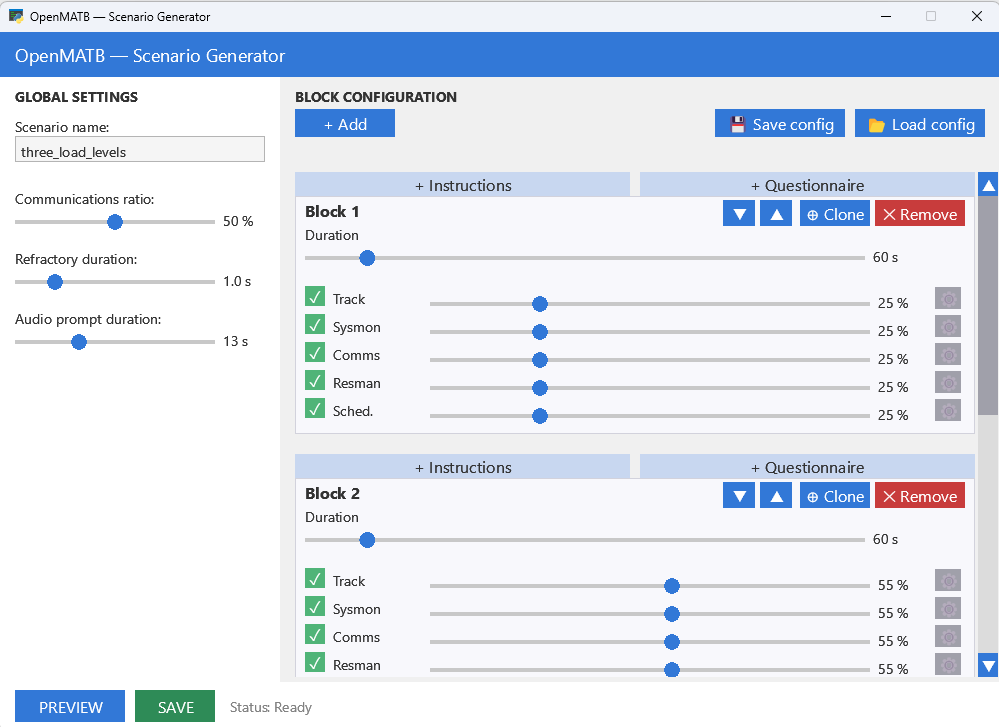Open Resman settings gear in Block 2
Screen dimensions: 999x727
(x=947, y=665)
